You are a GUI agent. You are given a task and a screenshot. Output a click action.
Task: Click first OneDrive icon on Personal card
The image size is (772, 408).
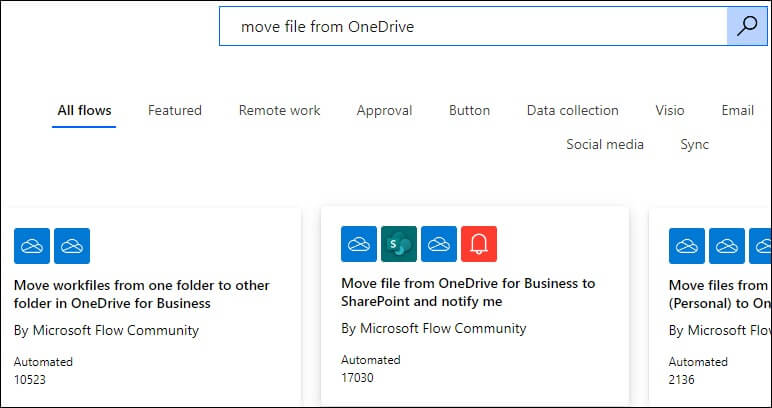click(x=687, y=246)
